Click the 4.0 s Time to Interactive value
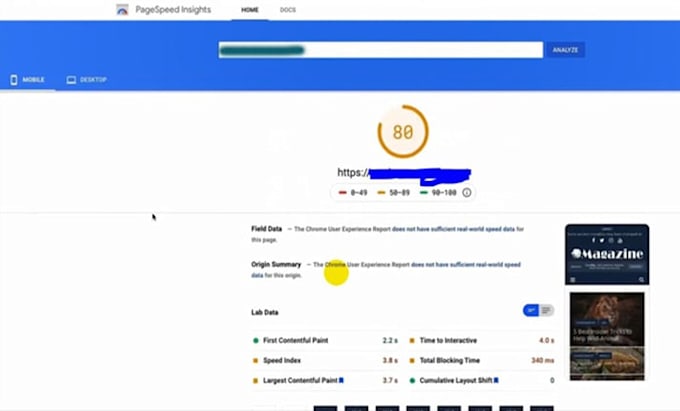 [546, 340]
